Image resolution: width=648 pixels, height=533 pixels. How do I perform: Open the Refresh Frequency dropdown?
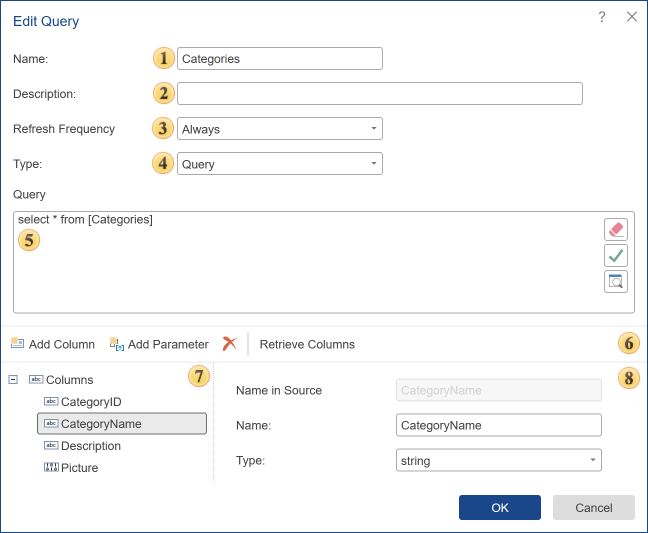click(x=279, y=129)
